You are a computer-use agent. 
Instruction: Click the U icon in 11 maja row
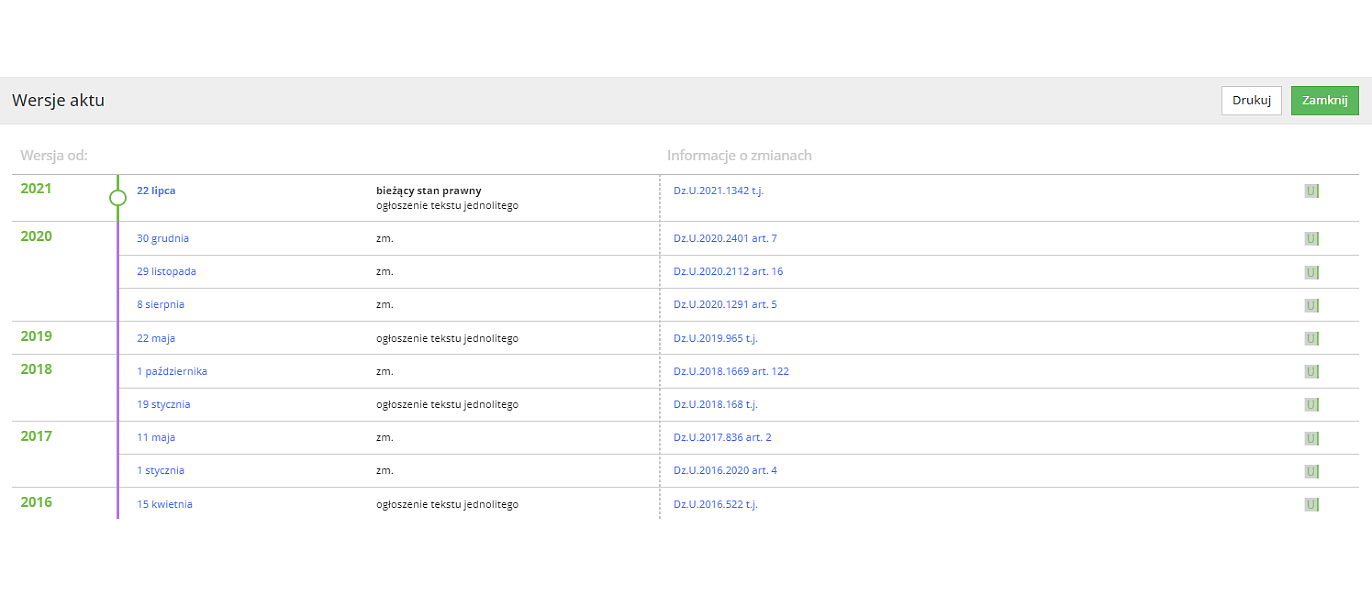pyautogui.click(x=1311, y=438)
